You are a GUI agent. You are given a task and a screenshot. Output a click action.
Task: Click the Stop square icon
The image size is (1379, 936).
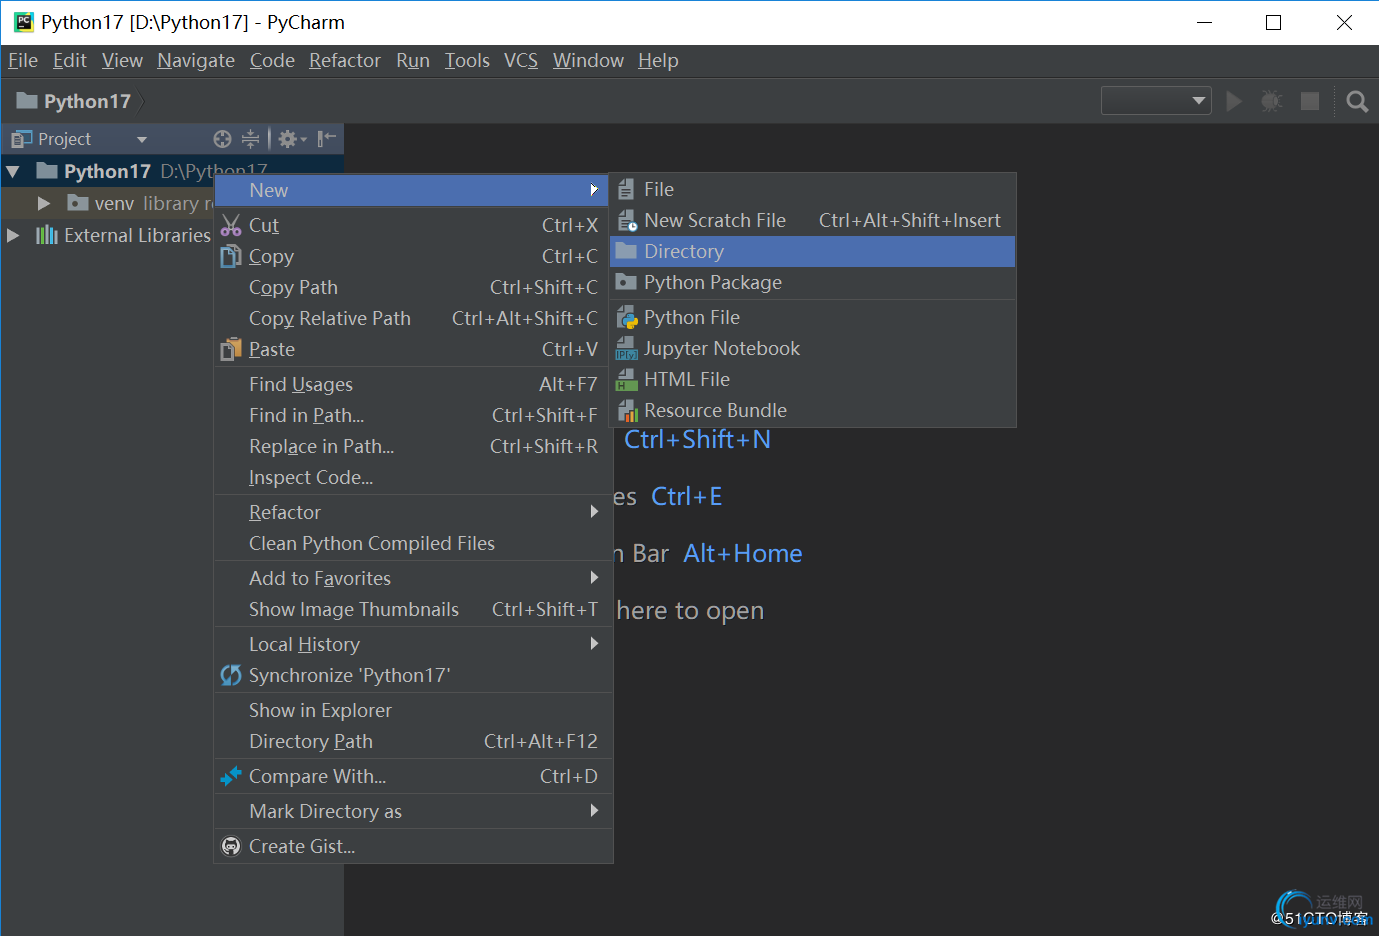click(x=1309, y=101)
